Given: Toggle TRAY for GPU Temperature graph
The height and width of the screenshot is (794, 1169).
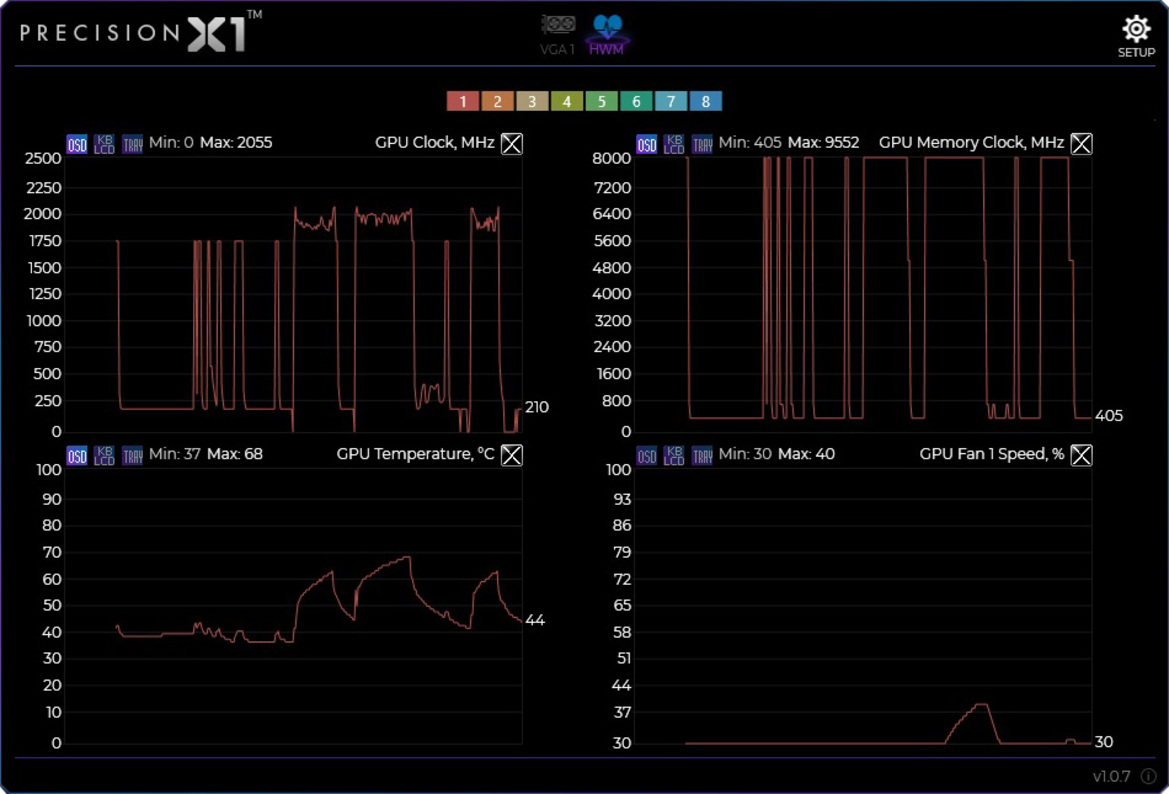Looking at the screenshot, I should 133,456.
